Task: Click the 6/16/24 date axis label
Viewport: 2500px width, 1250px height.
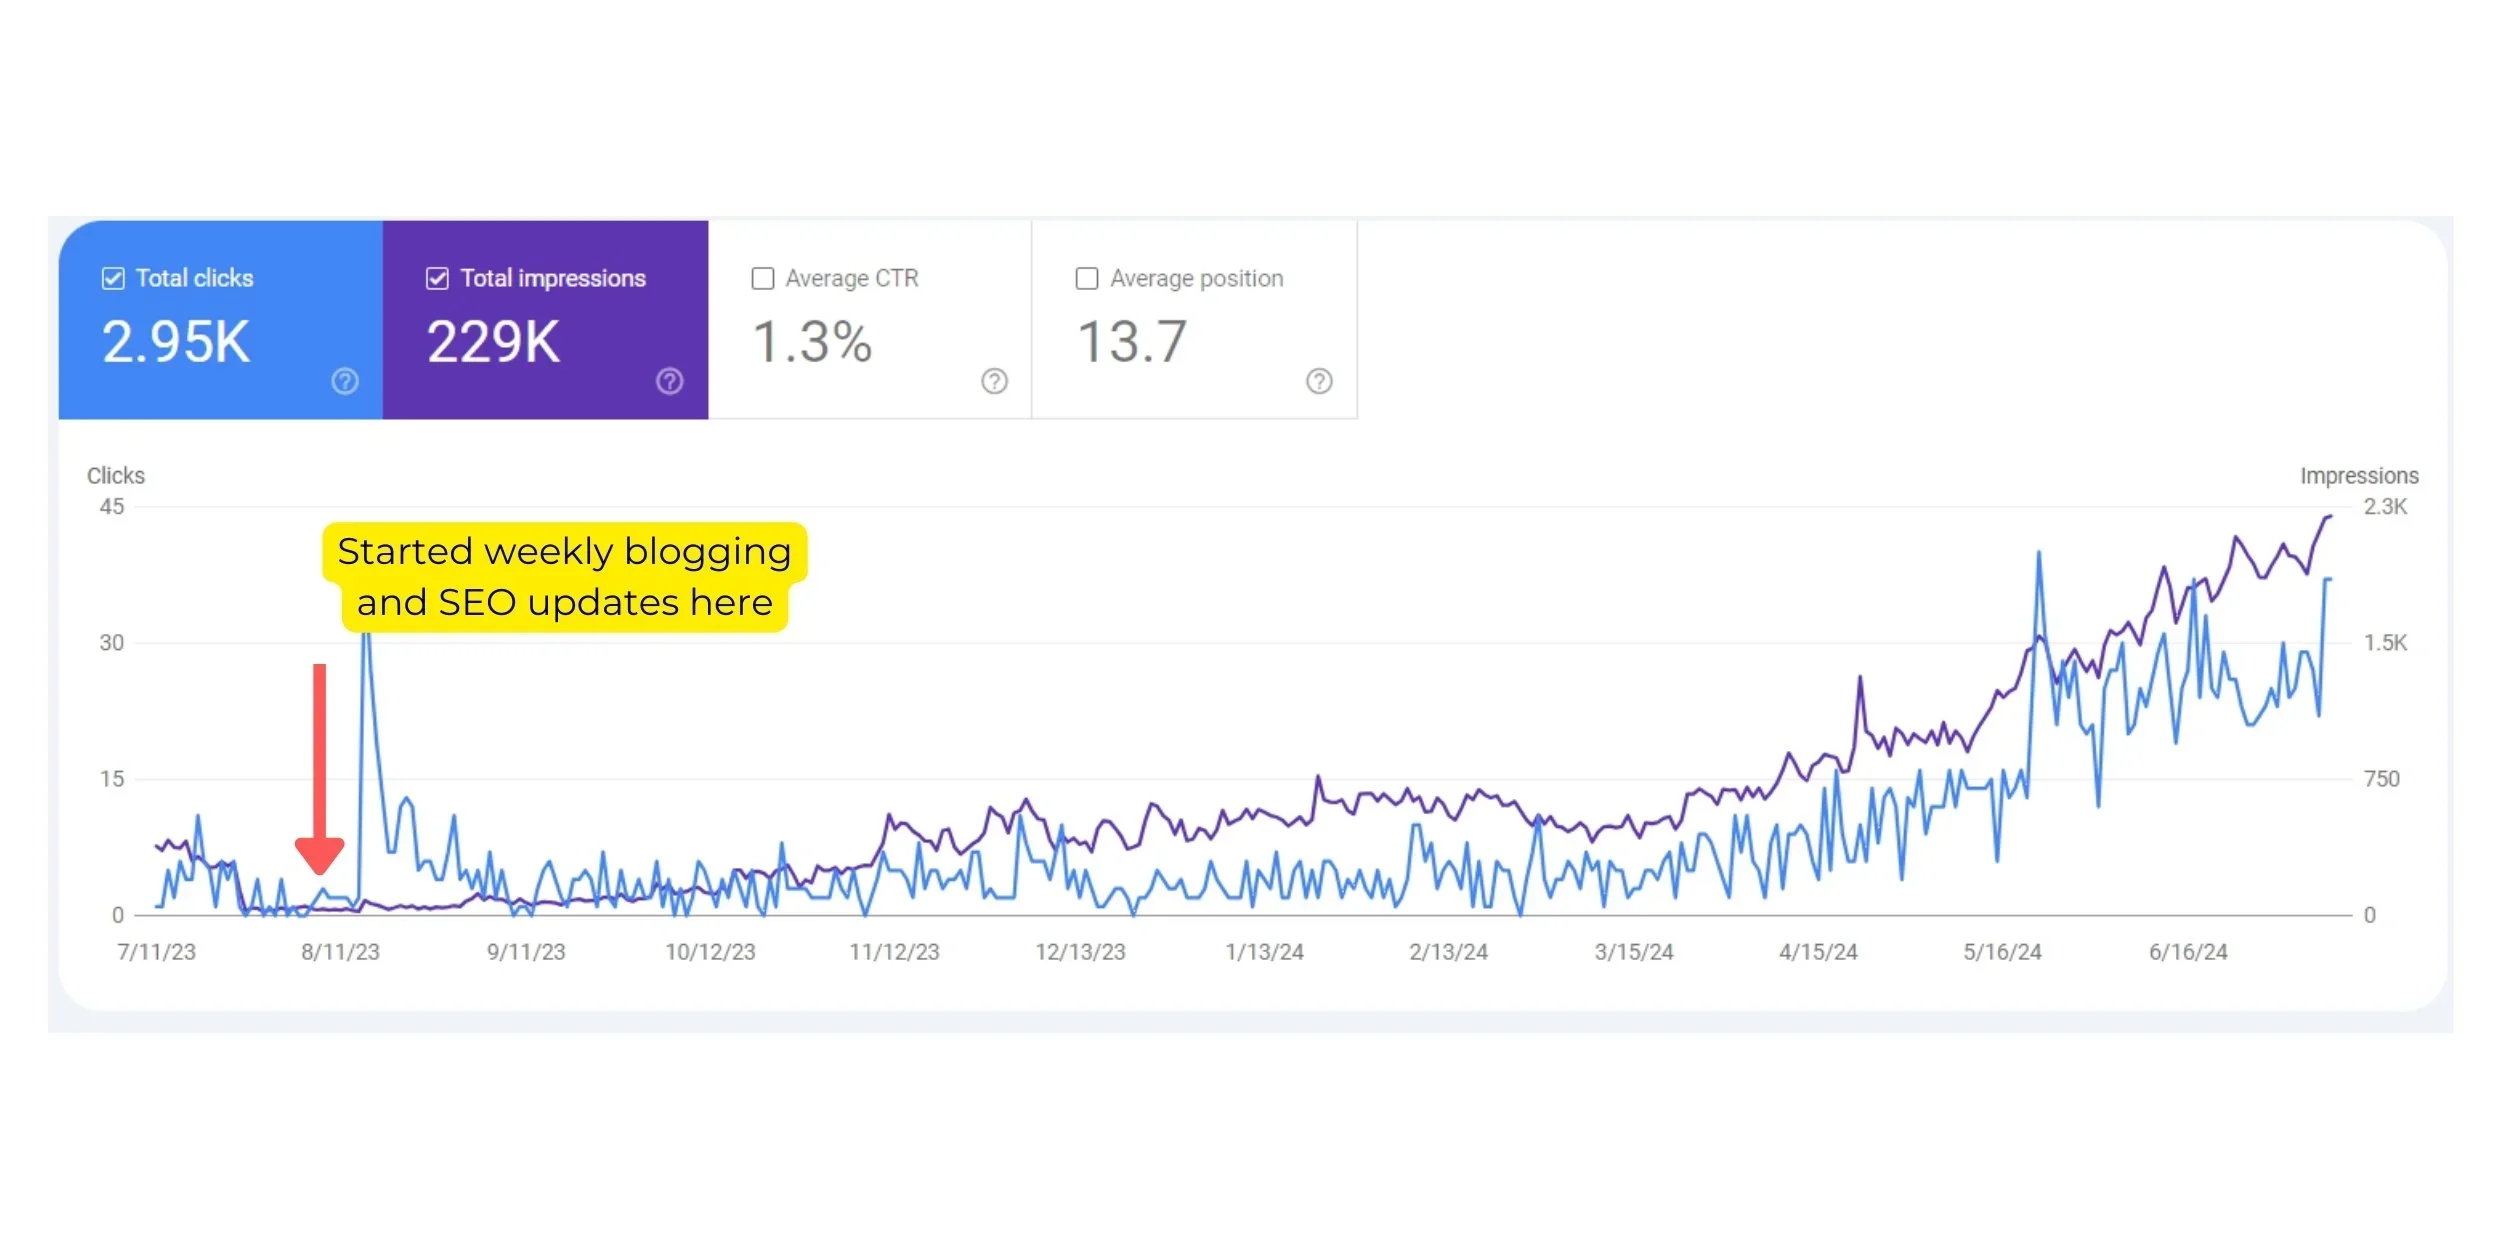Action: coord(2188,952)
